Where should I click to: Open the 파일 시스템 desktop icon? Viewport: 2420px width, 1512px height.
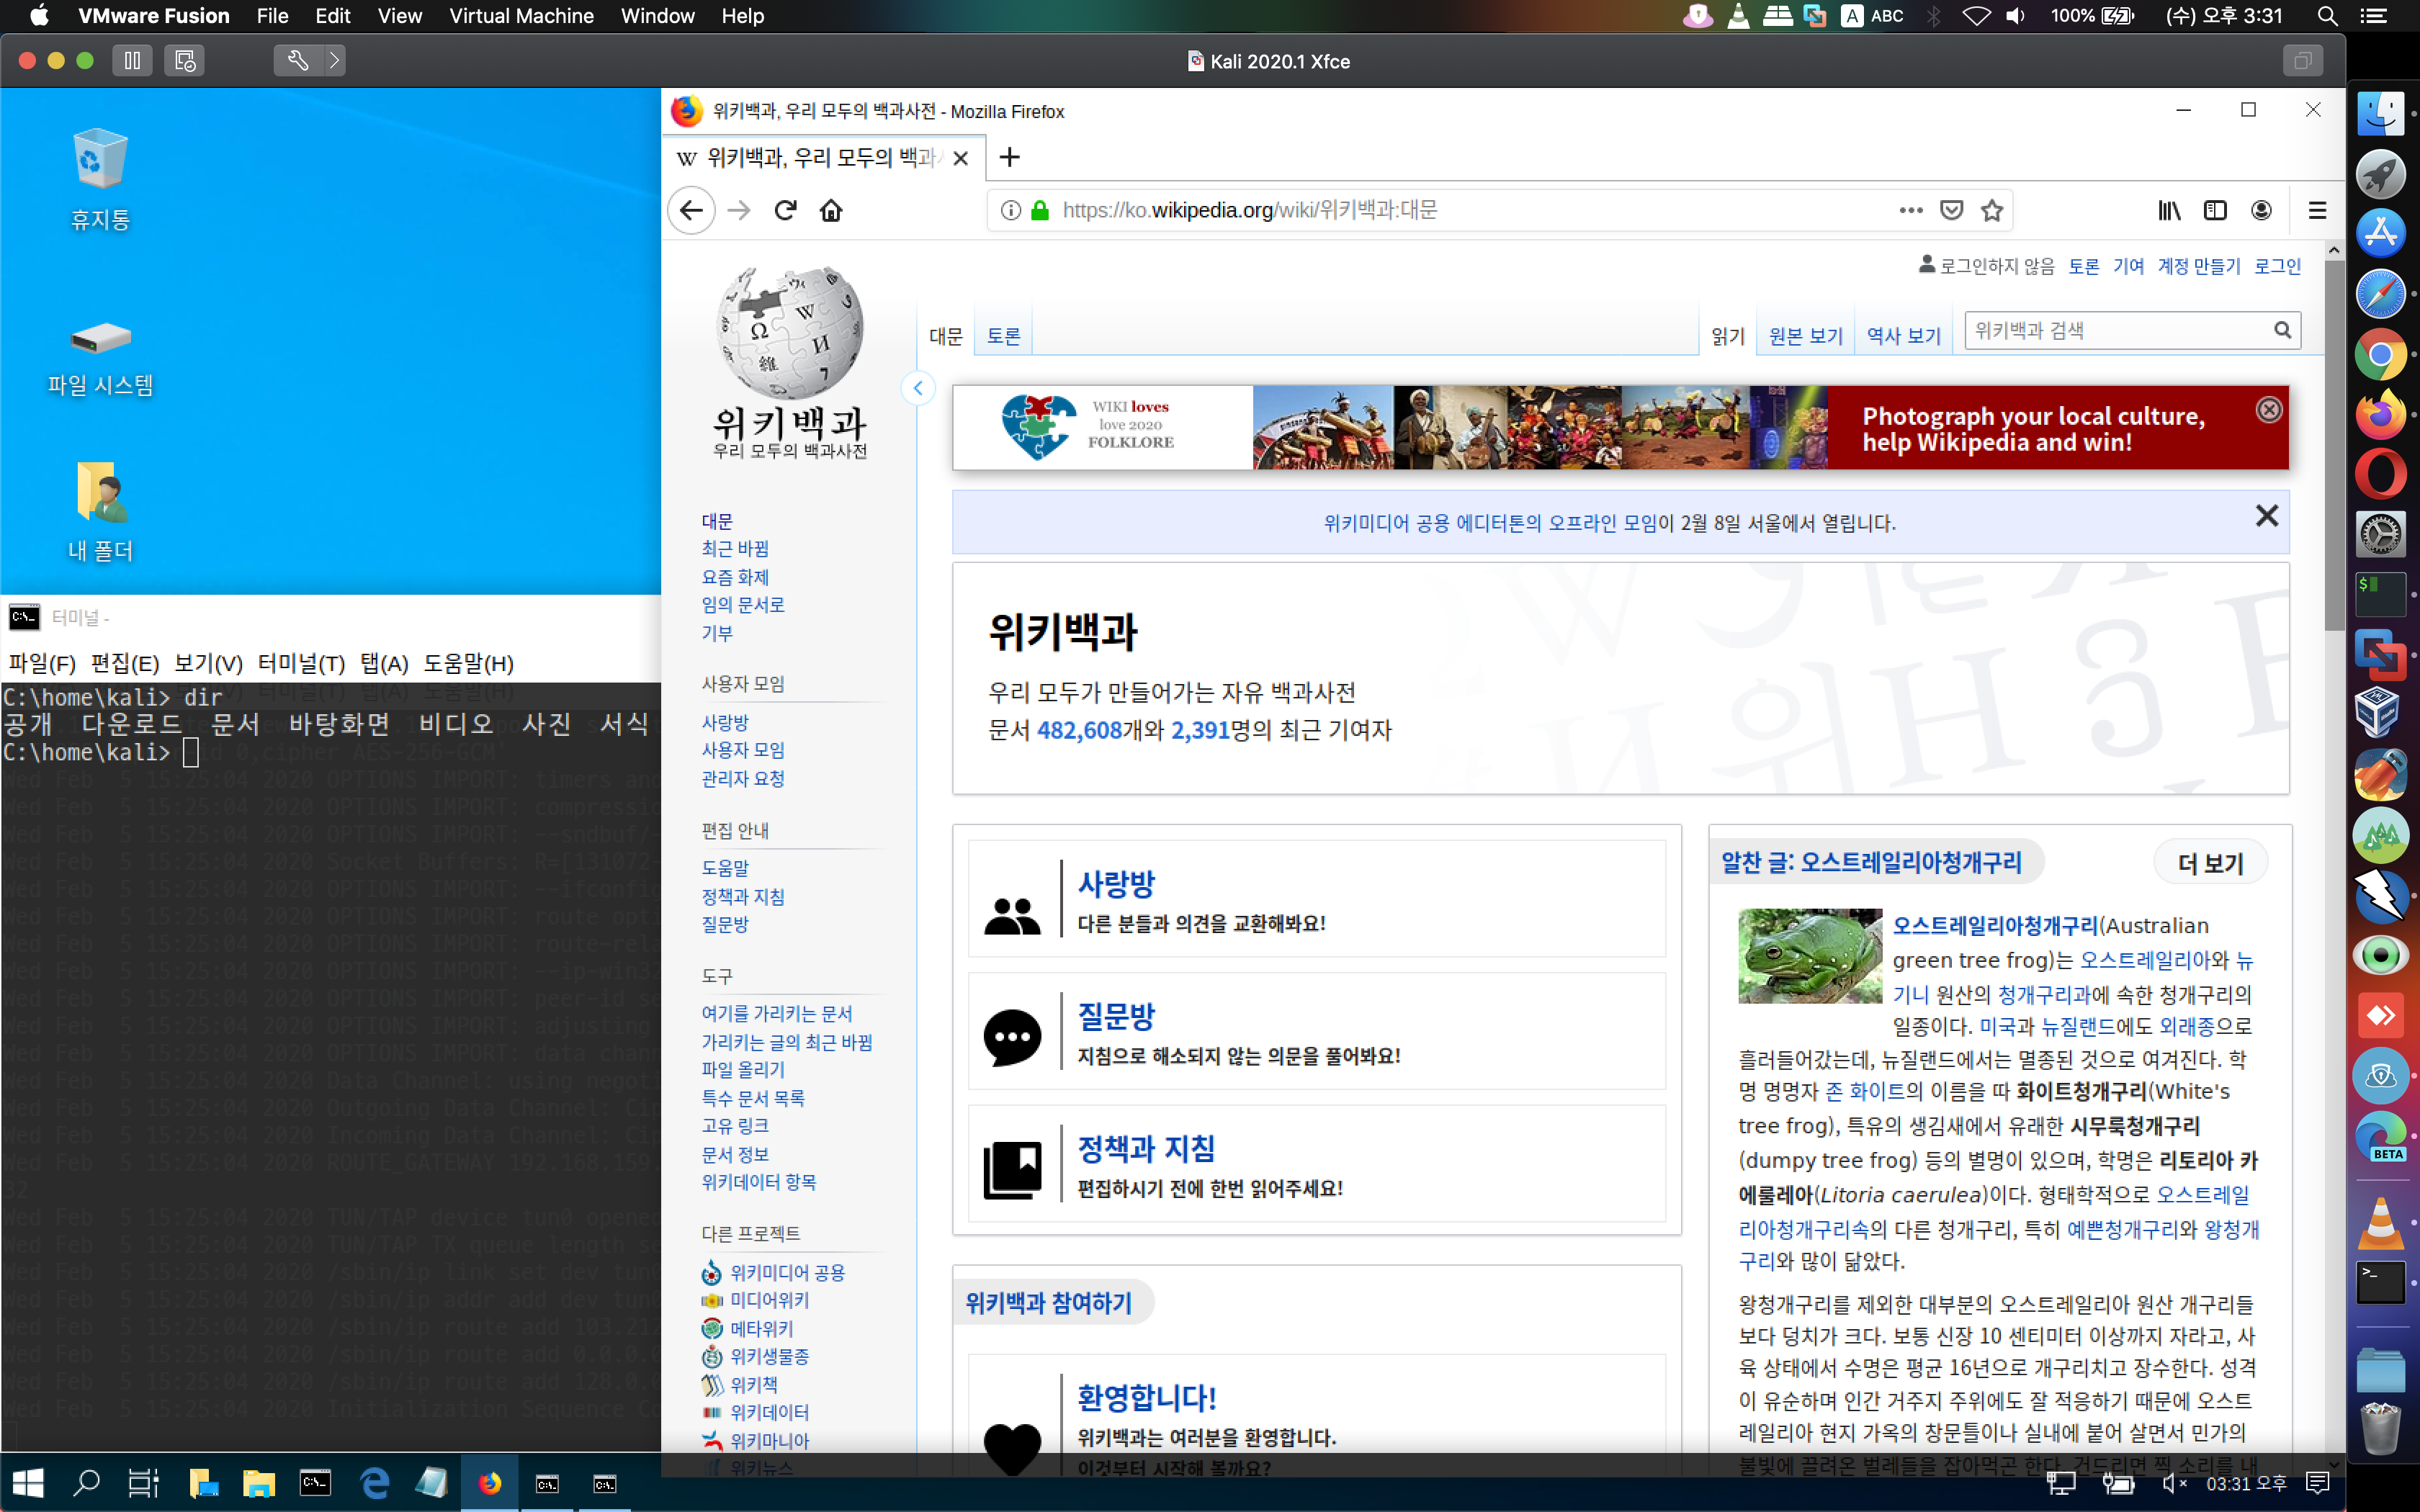tap(100, 358)
